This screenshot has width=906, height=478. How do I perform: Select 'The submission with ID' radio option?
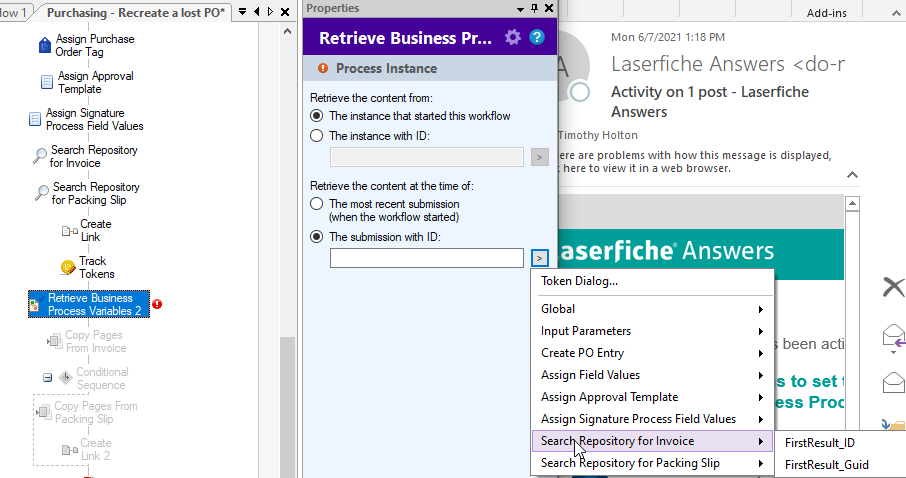(317, 237)
